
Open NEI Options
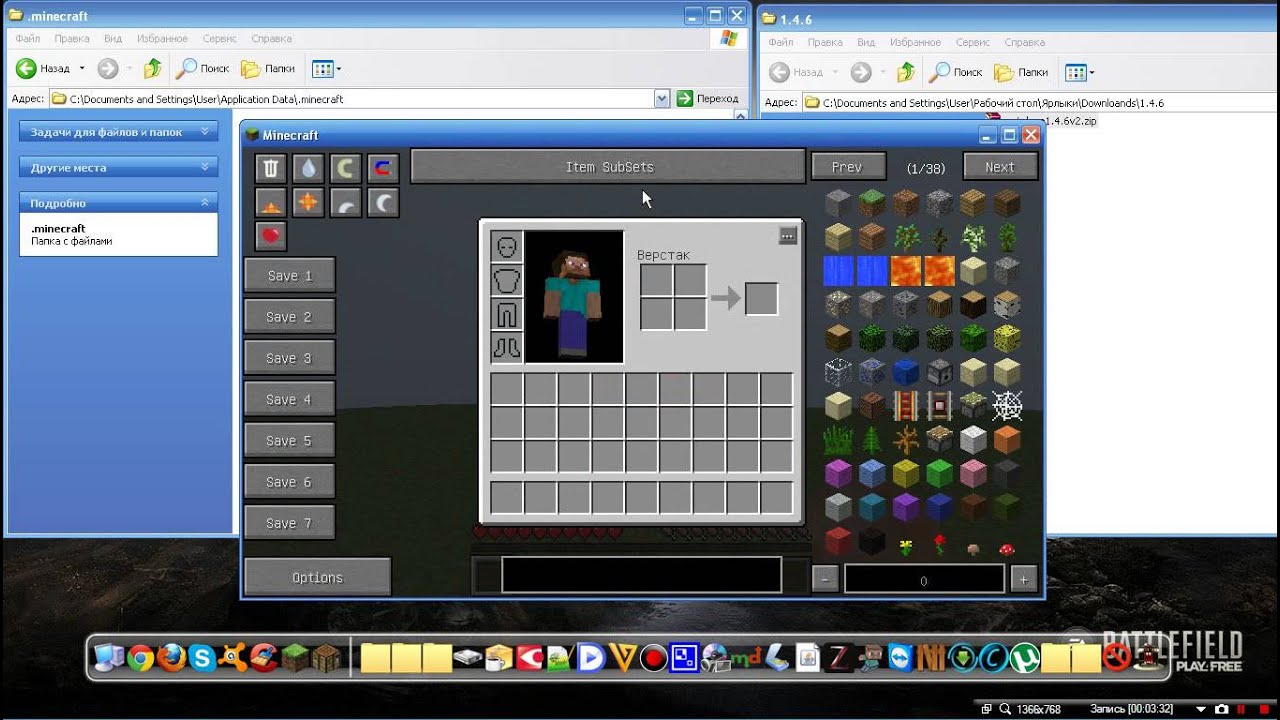click(x=318, y=577)
